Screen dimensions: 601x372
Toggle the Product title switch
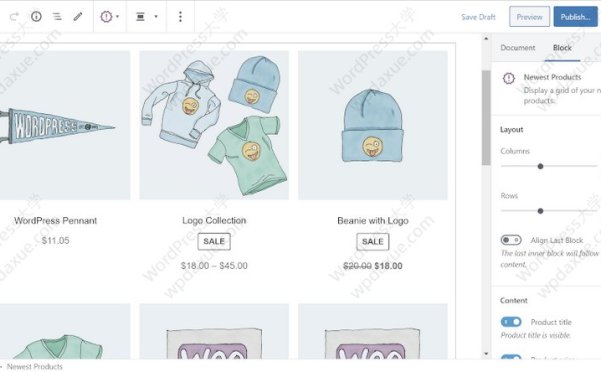tap(511, 322)
